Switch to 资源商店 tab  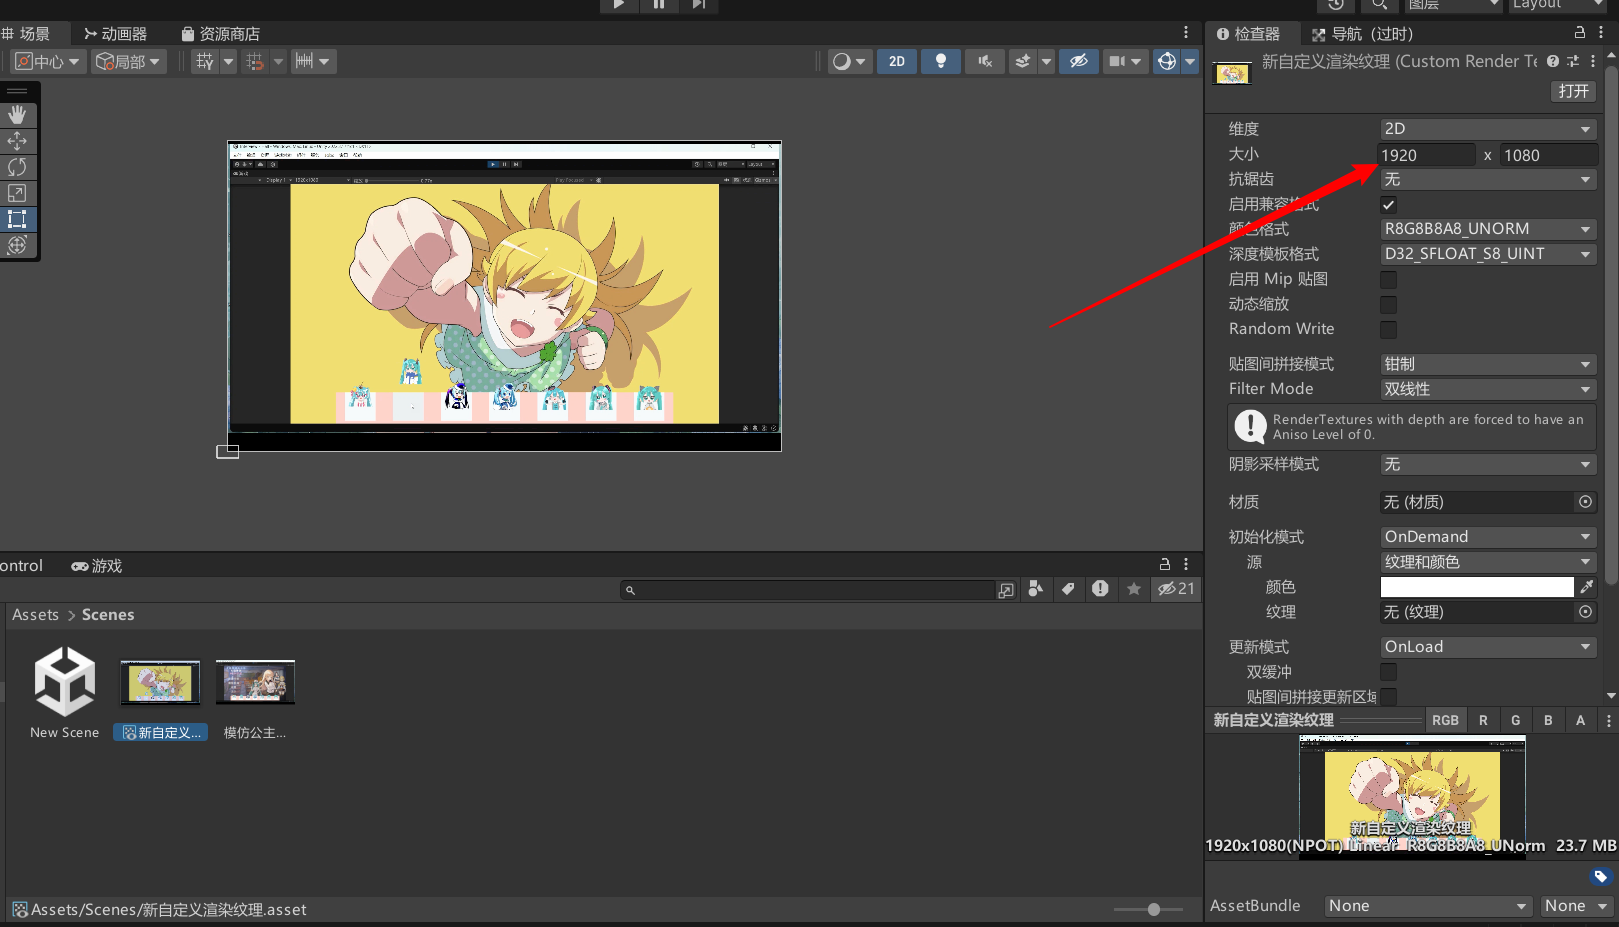pyautogui.click(x=220, y=34)
